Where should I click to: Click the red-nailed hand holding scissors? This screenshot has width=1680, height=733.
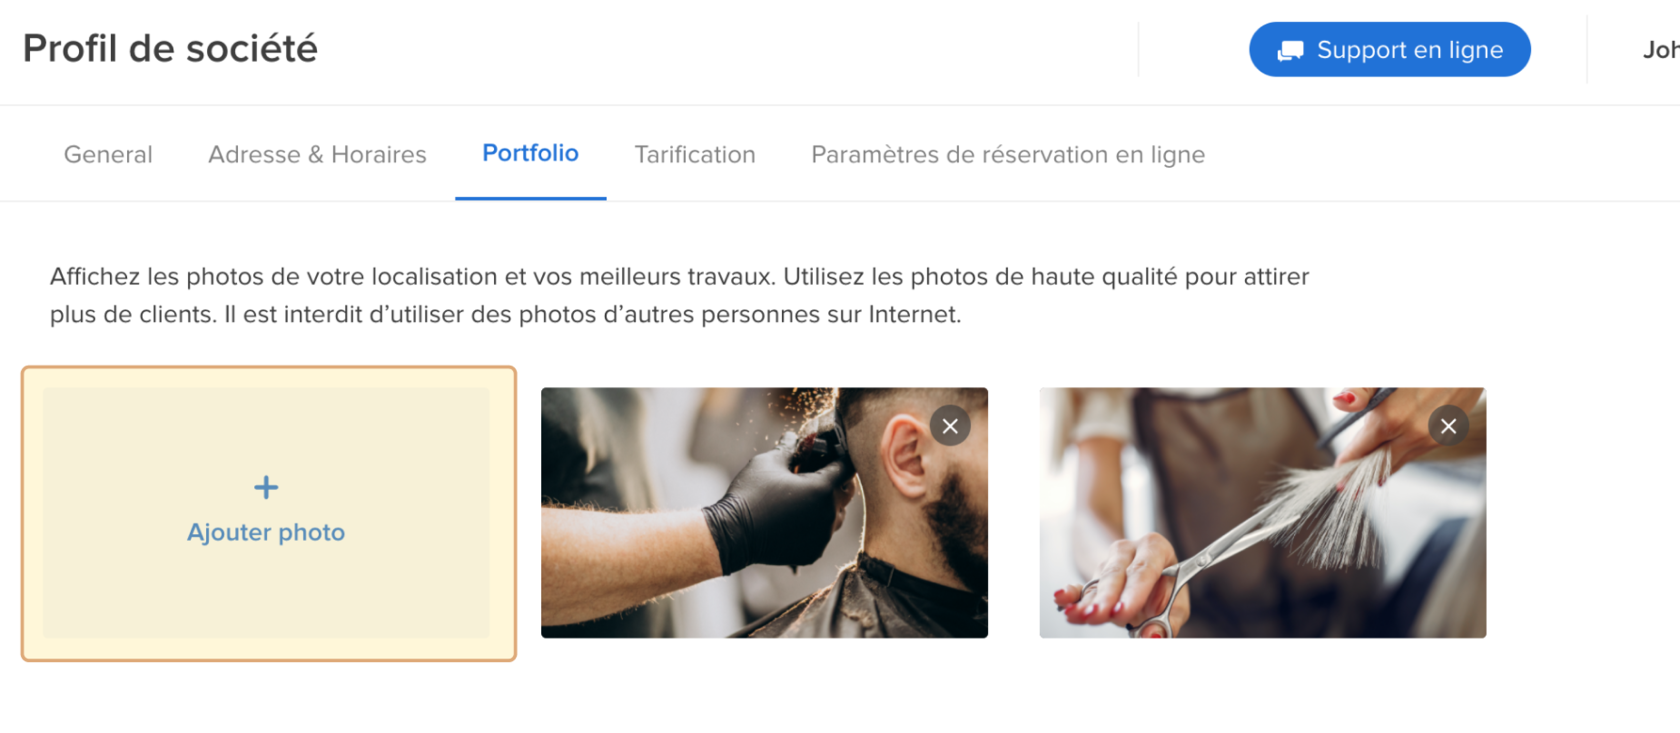tap(1135, 585)
